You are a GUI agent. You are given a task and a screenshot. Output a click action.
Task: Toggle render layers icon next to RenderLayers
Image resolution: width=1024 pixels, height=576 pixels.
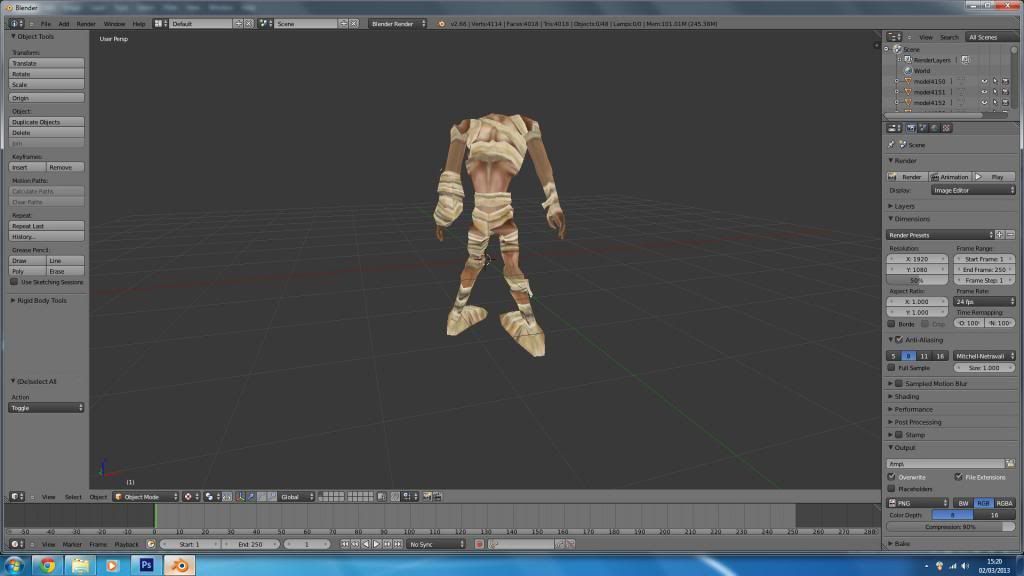pyautogui.click(x=965, y=60)
